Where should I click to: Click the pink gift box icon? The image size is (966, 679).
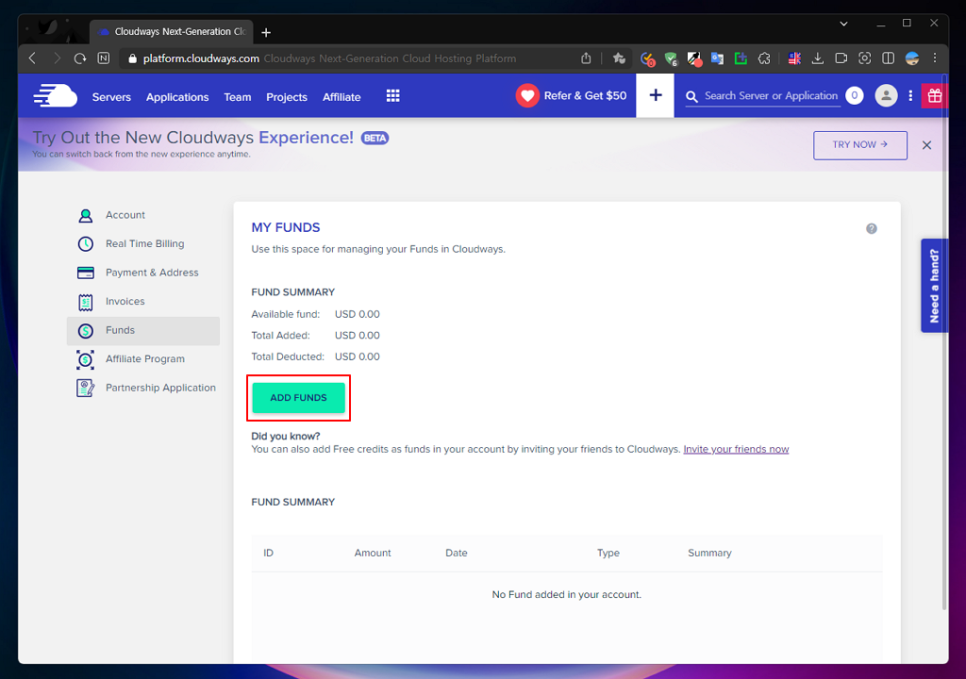point(935,96)
